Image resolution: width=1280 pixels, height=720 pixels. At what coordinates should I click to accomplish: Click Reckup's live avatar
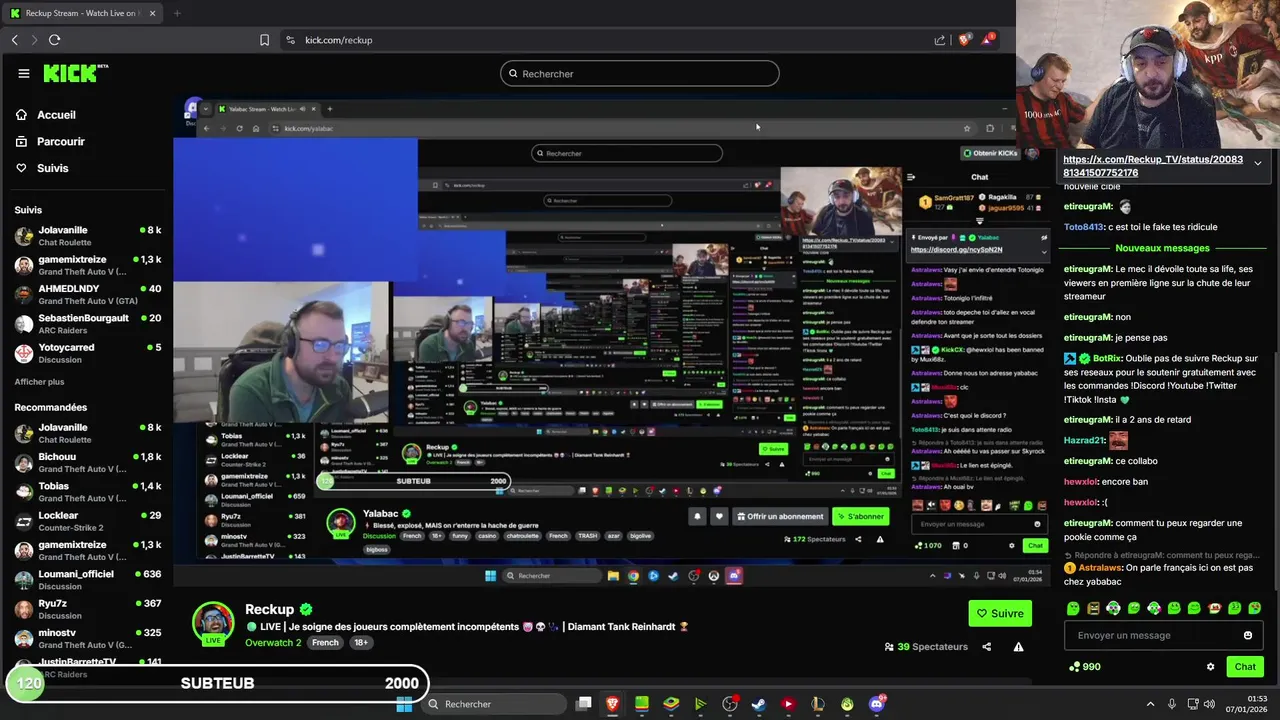(x=213, y=623)
